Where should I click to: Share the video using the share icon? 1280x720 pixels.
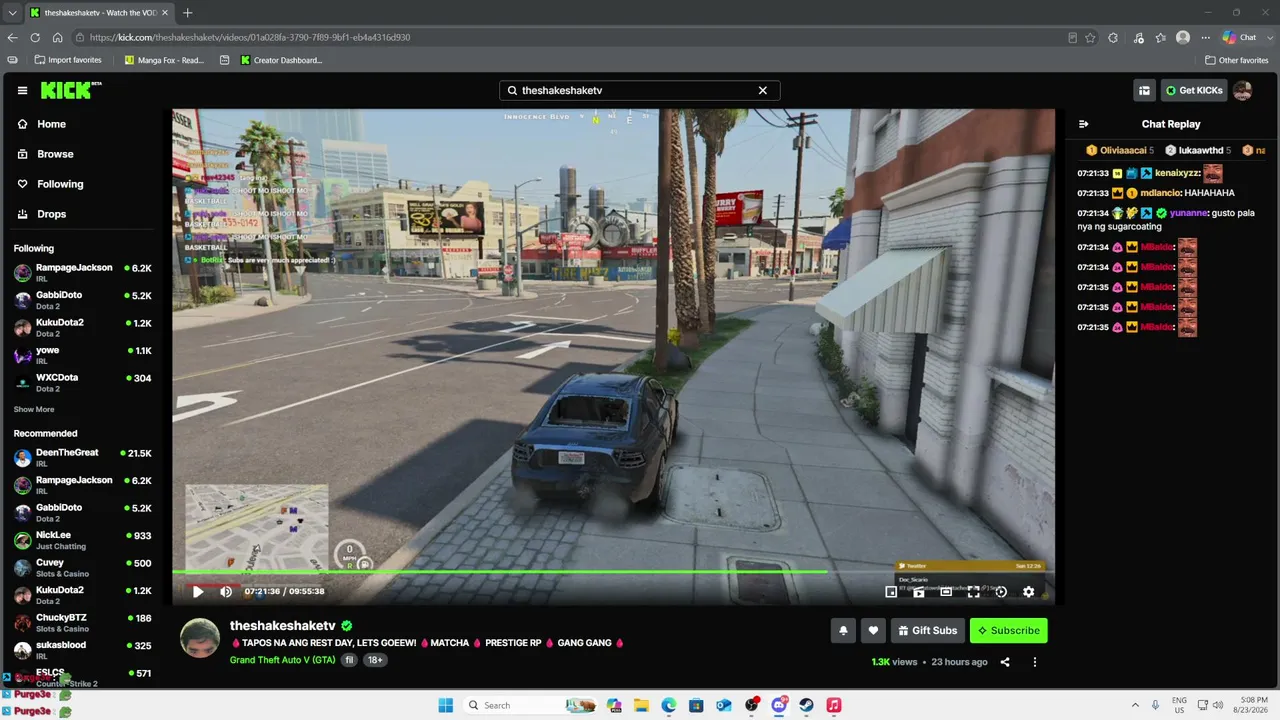tap(1005, 662)
